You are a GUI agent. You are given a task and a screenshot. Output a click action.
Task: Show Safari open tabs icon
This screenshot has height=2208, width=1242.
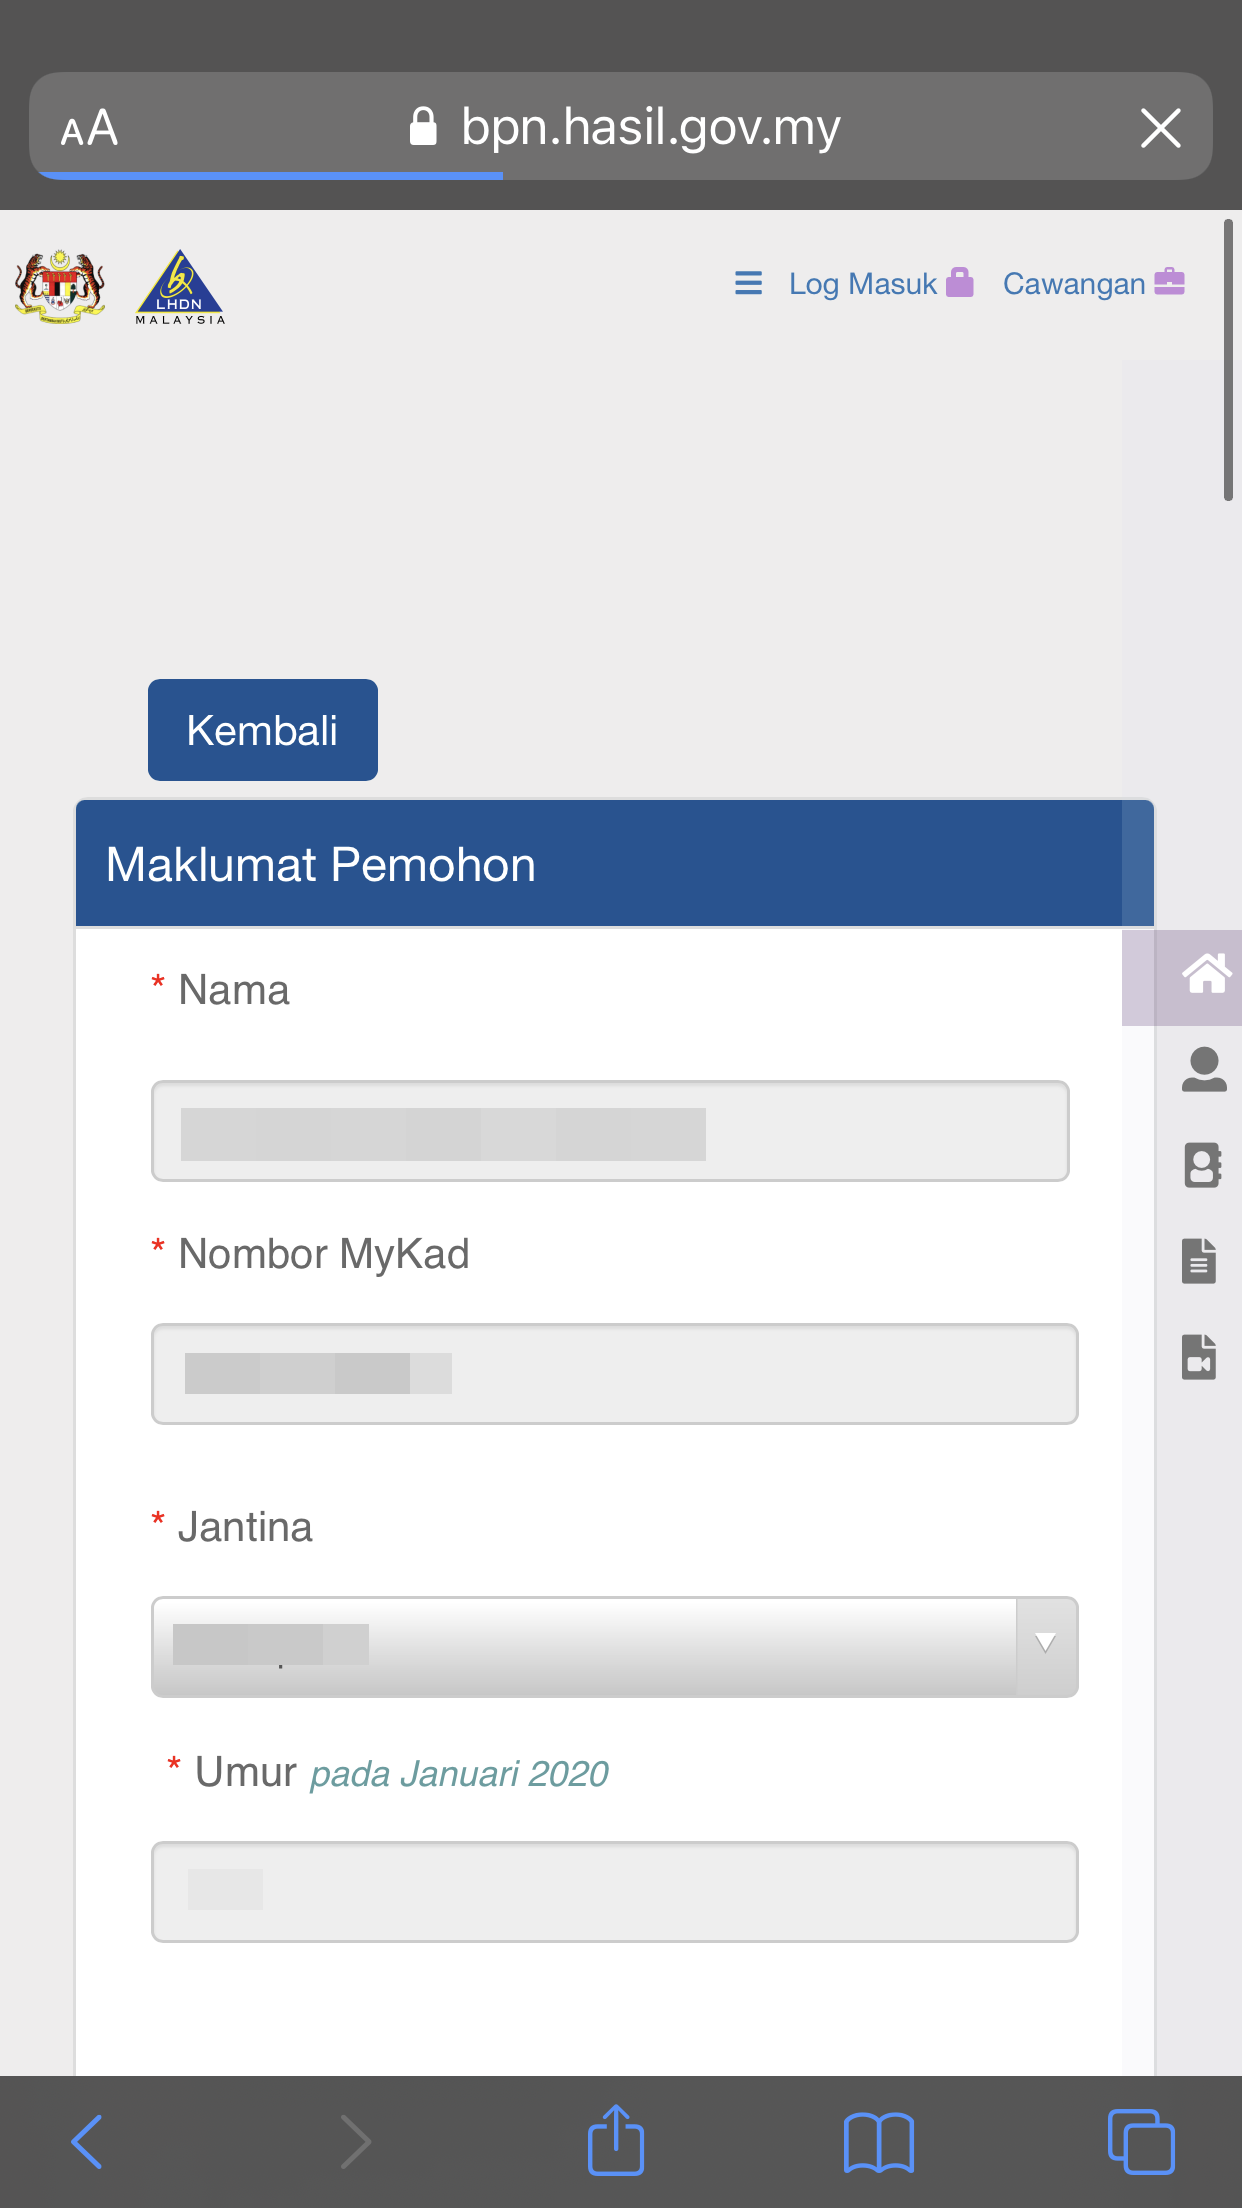(x=1141, y=2142)
